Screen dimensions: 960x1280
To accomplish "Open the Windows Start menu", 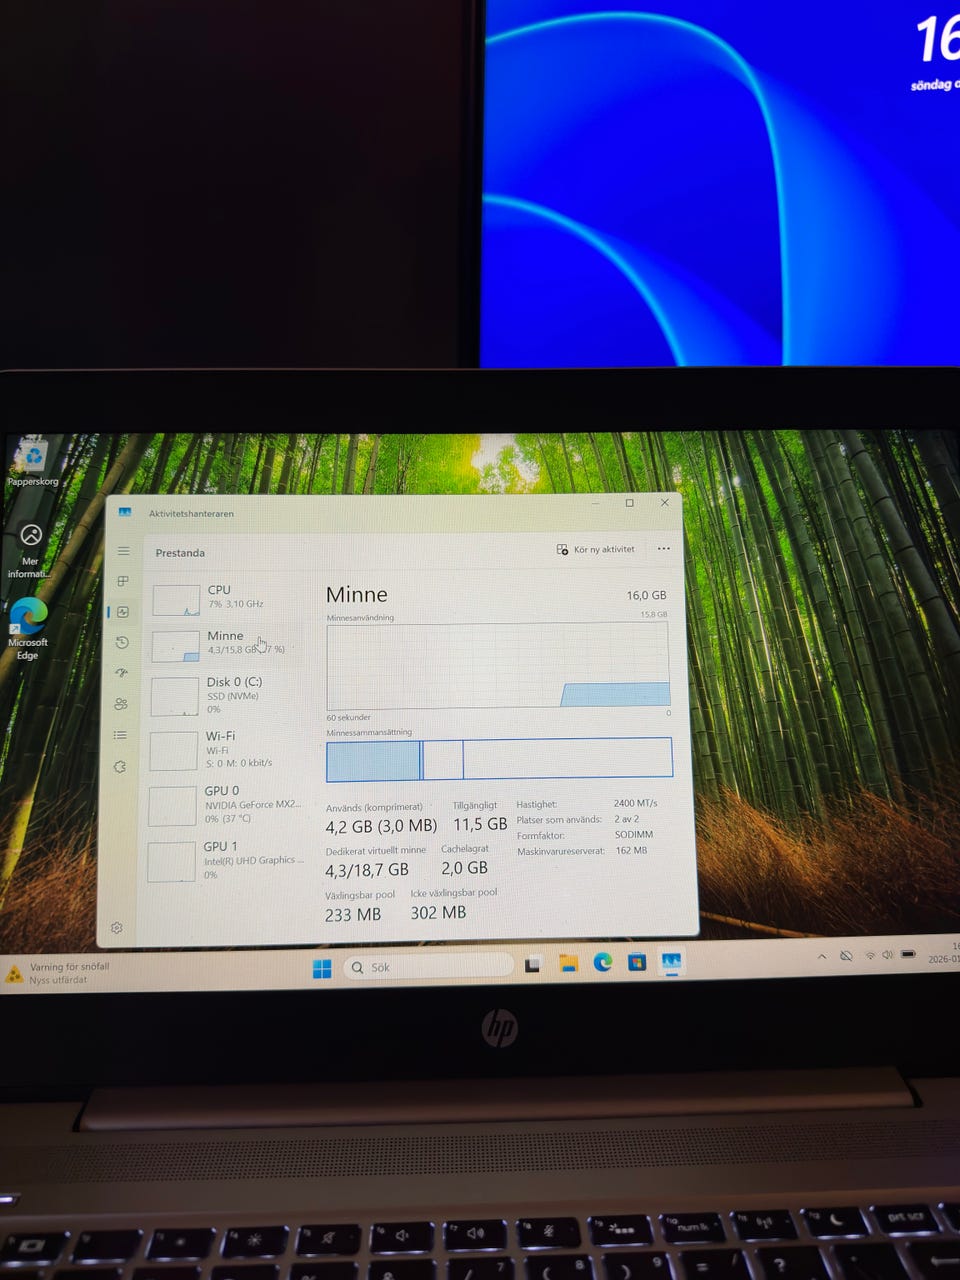I will (322, 968).
